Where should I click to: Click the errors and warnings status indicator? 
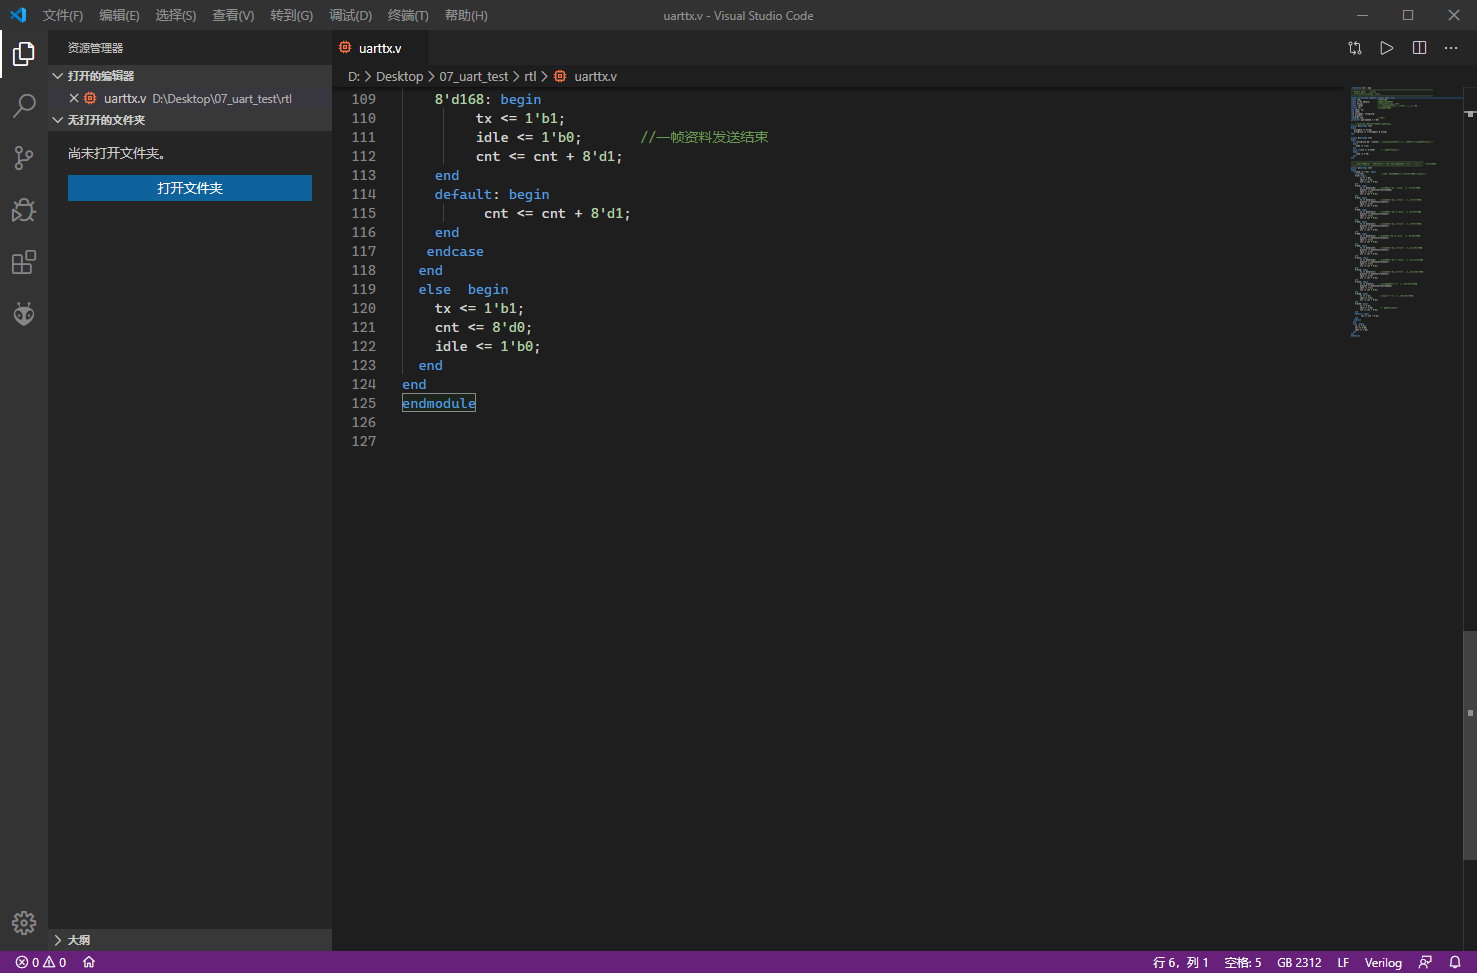point(41,962)
